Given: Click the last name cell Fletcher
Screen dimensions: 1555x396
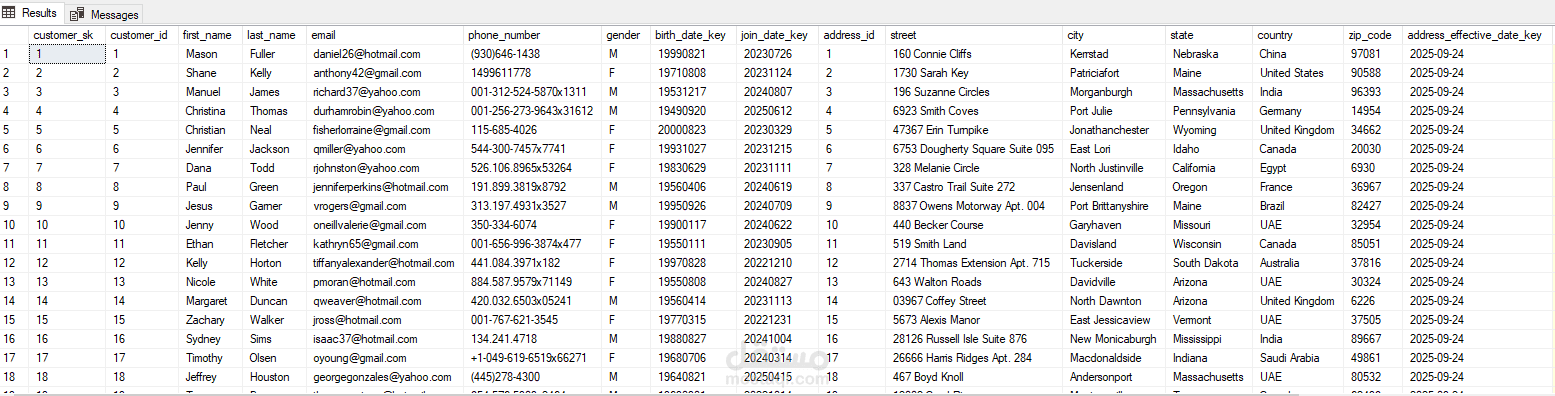Looking at the screenshot, I should (275, 244).
